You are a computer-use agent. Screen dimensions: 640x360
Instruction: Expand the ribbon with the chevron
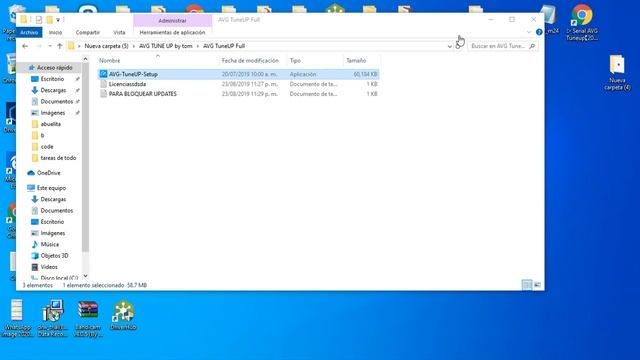(529, 32)
